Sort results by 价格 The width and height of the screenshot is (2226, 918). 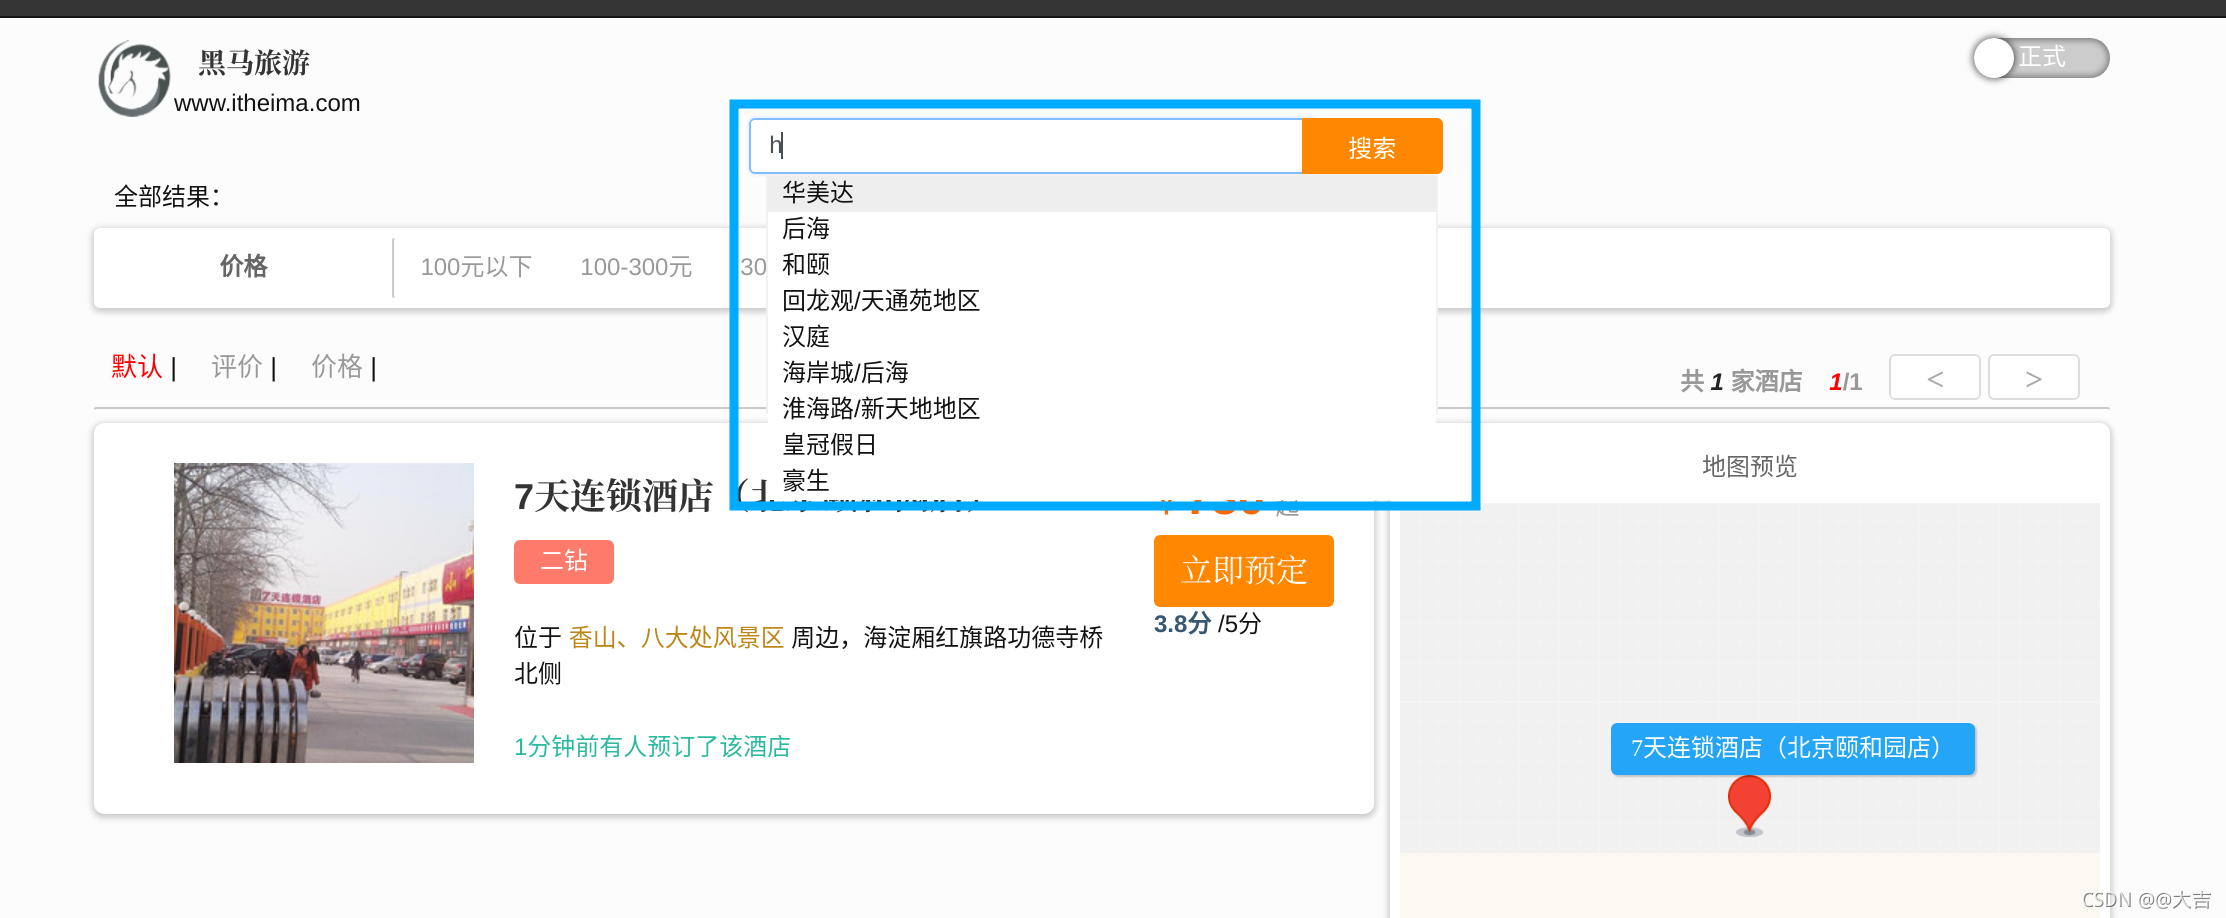pos(337,367)
